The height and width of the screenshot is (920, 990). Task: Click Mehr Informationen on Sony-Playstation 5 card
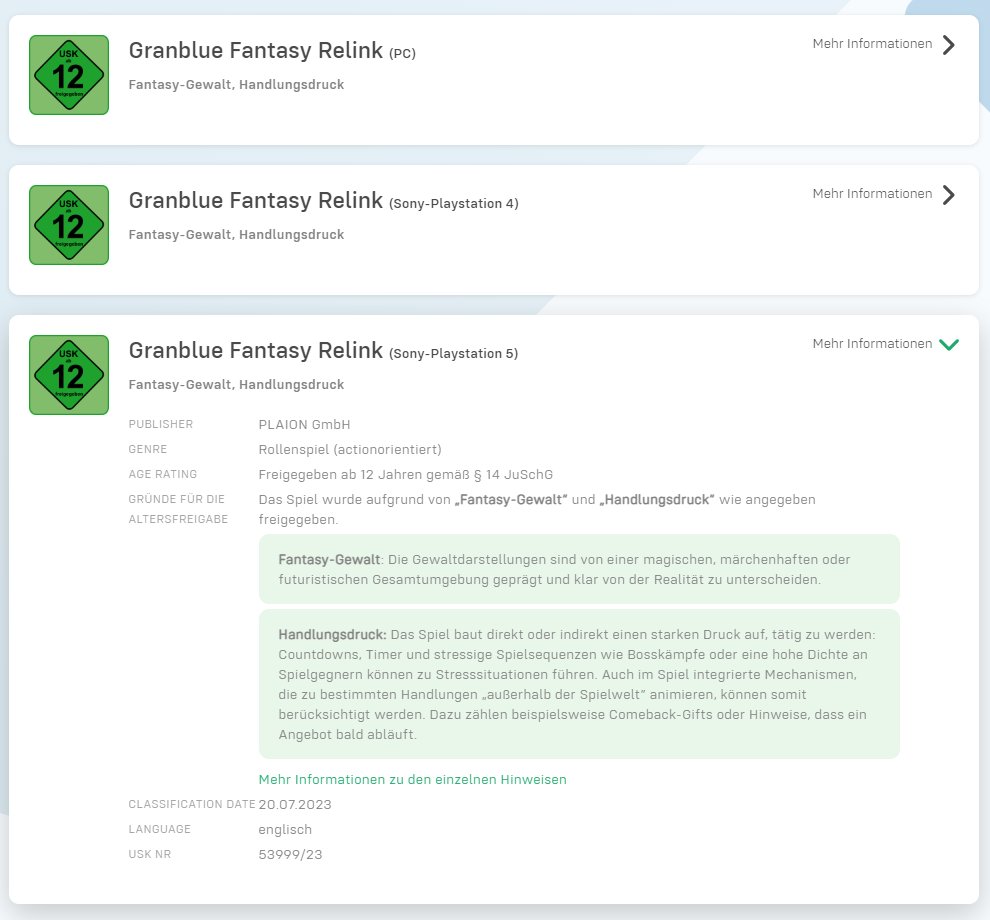872,344
